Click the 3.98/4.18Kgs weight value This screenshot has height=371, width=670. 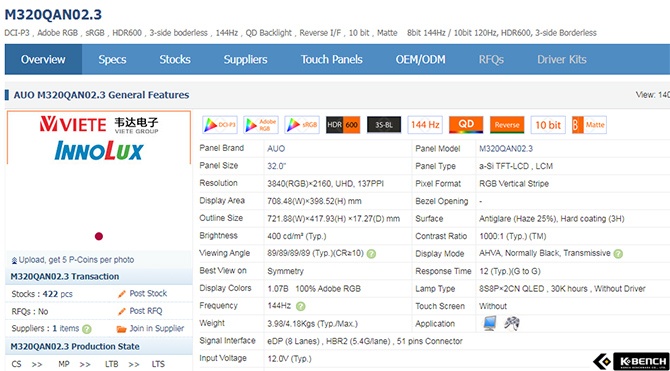tap(312, 324)
